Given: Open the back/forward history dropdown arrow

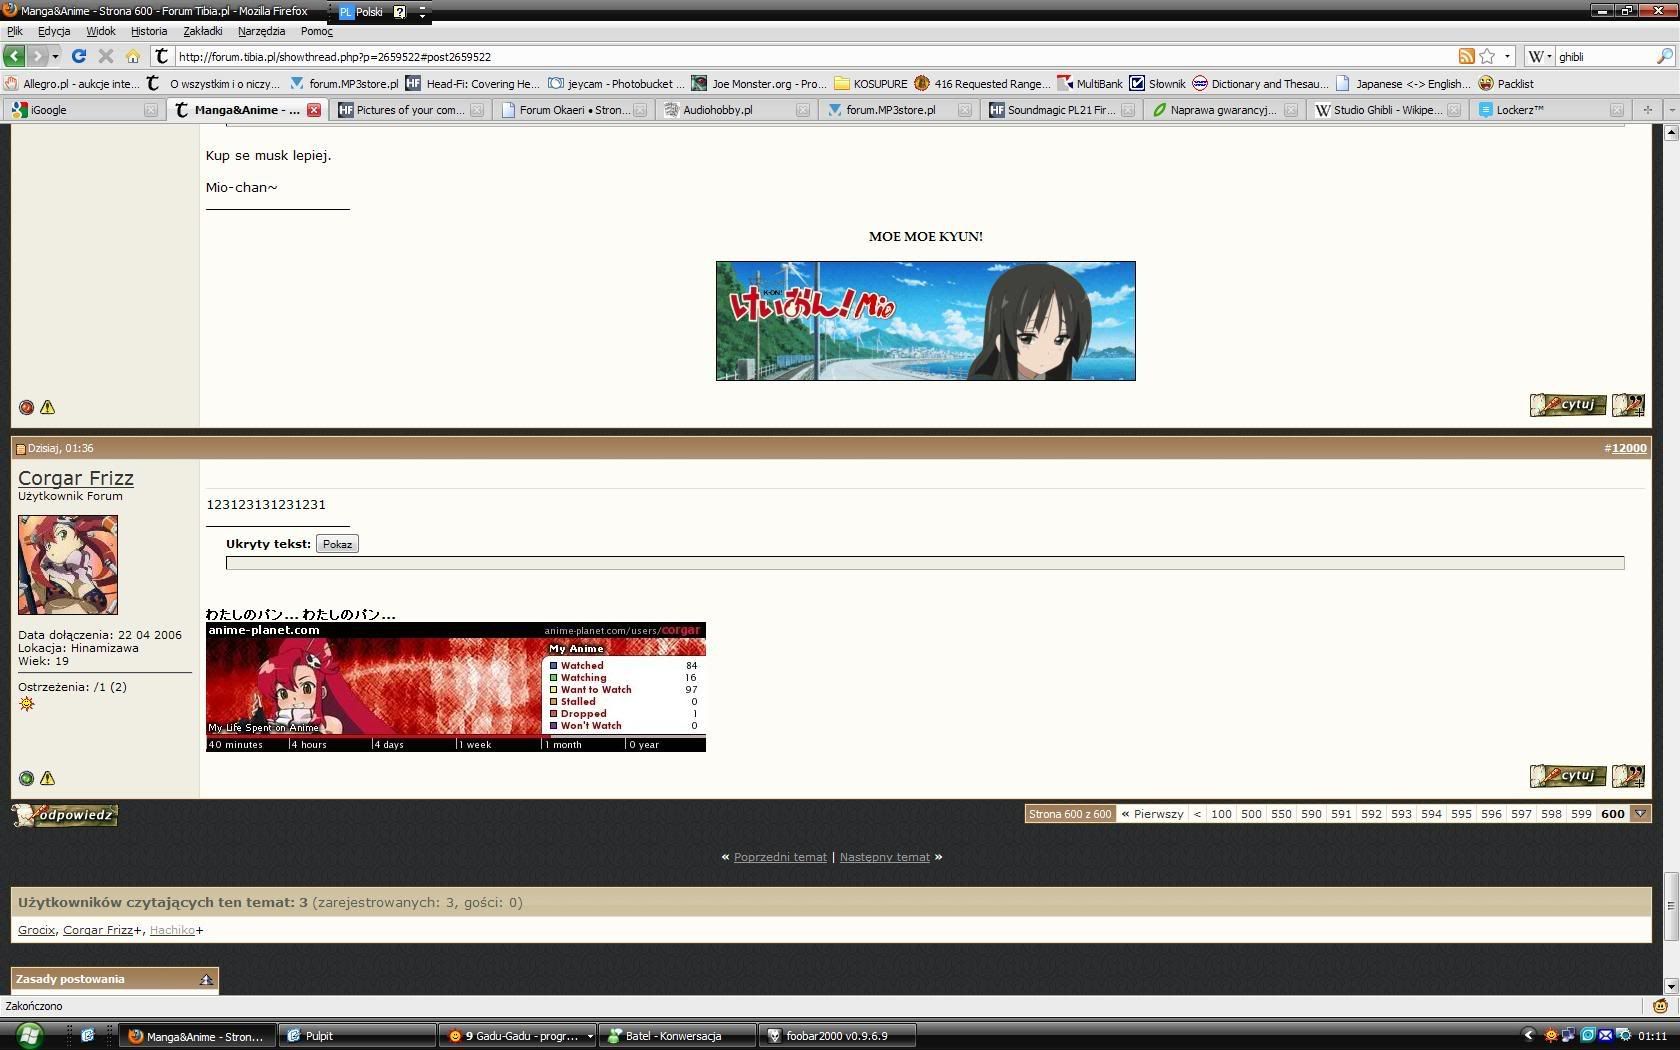Looking at the screenshot, I should 55,56.
